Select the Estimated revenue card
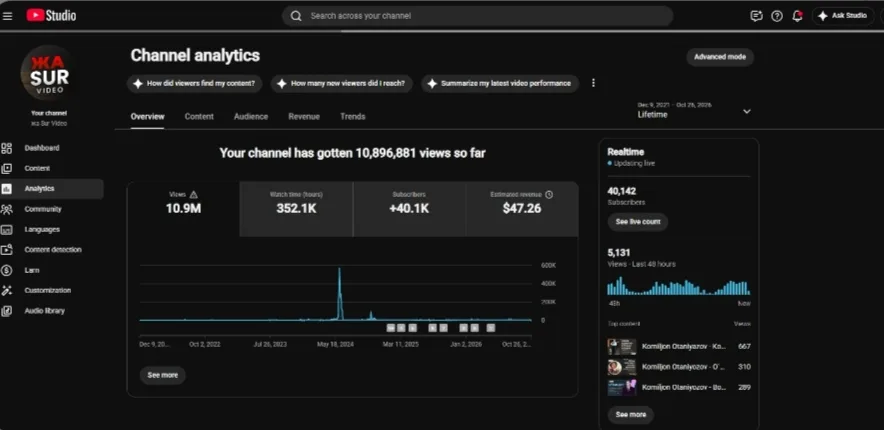884x430 pixels. (x=522, y=209)
